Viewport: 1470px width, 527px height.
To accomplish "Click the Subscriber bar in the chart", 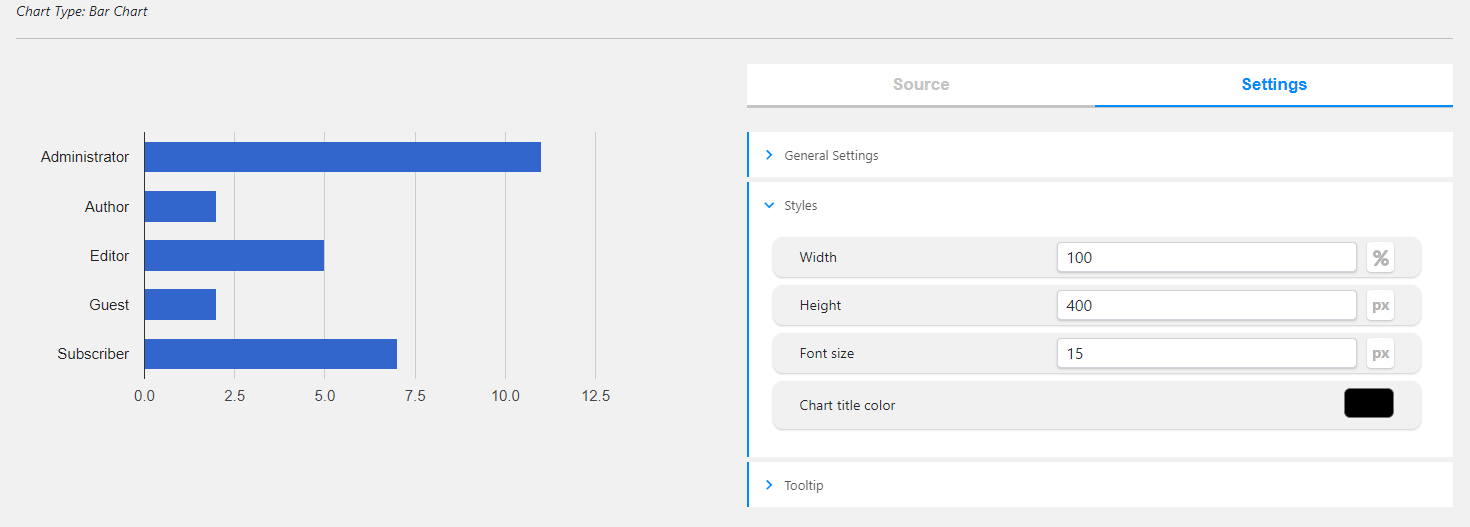I will coord(270,353).
